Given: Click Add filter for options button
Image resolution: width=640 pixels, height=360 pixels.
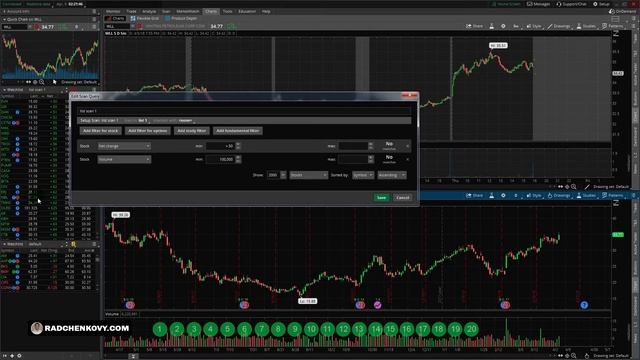Looking at the screenshot, I should click(x=148, y=131).
